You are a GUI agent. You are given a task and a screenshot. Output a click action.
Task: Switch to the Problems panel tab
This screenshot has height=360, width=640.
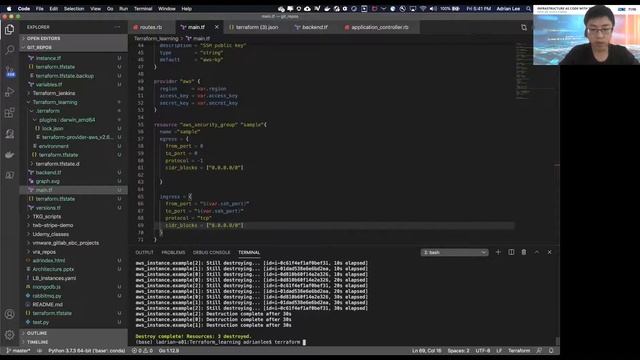coord(173,253)
